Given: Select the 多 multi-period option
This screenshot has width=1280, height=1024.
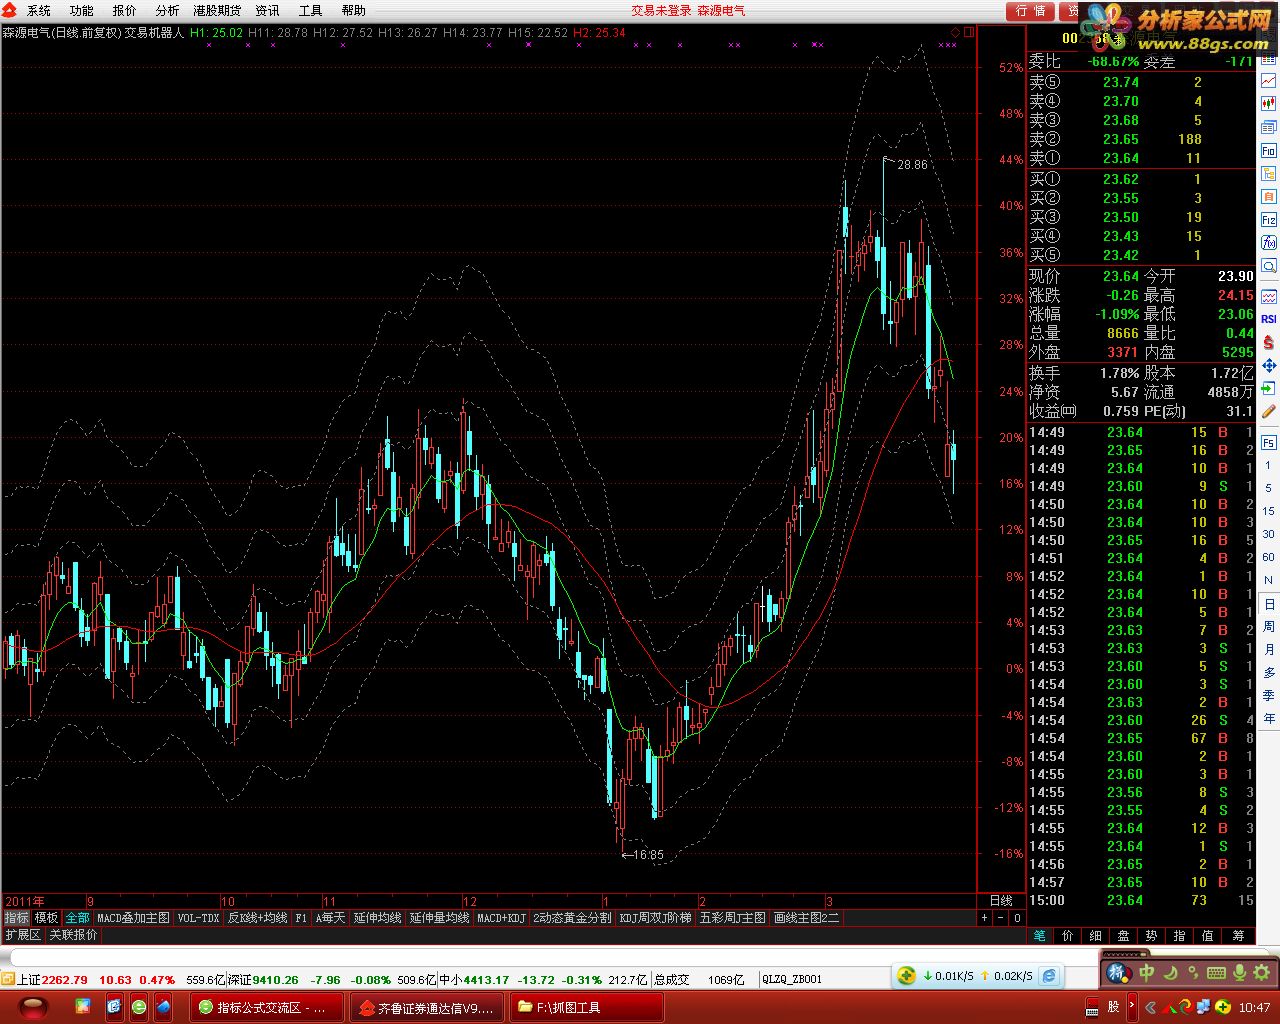Looking at the screenshot, I should pos(1268,673).
